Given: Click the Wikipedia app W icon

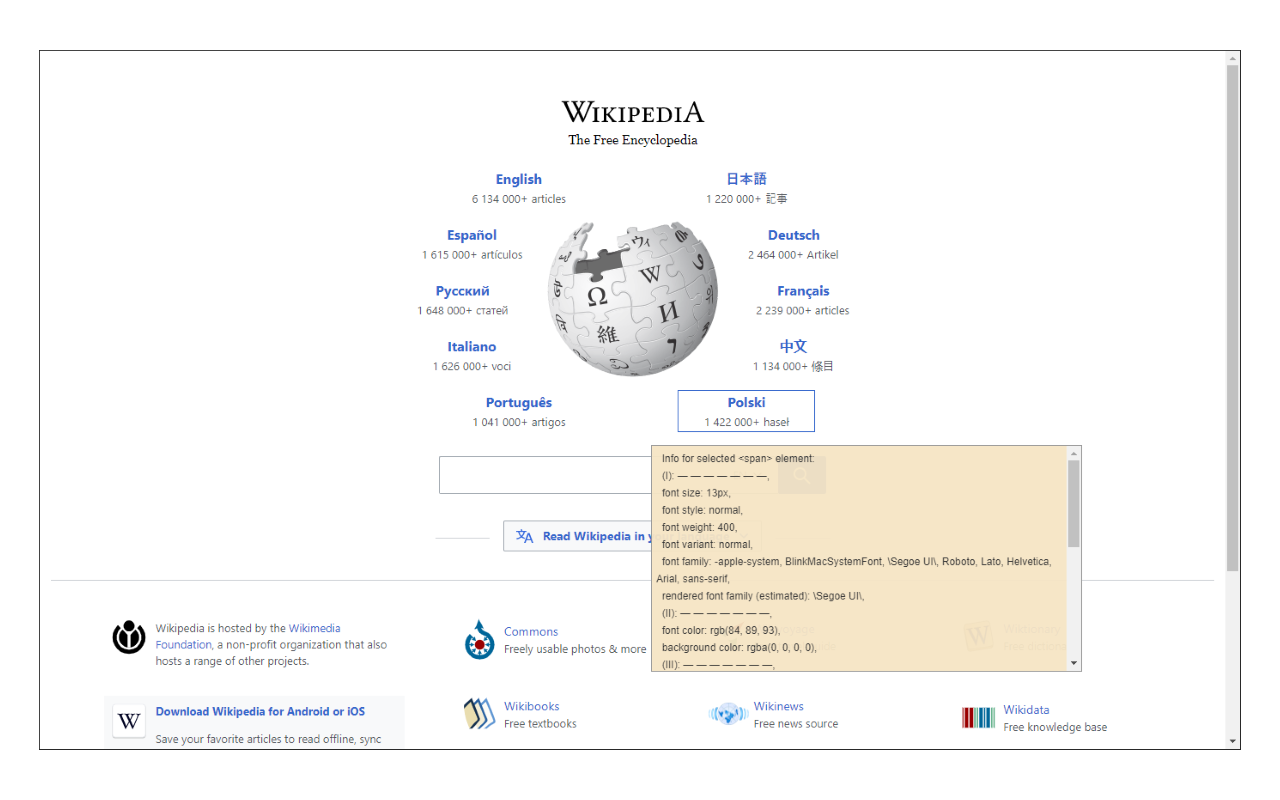Looking at the screenshot, I should pos(128,721).
